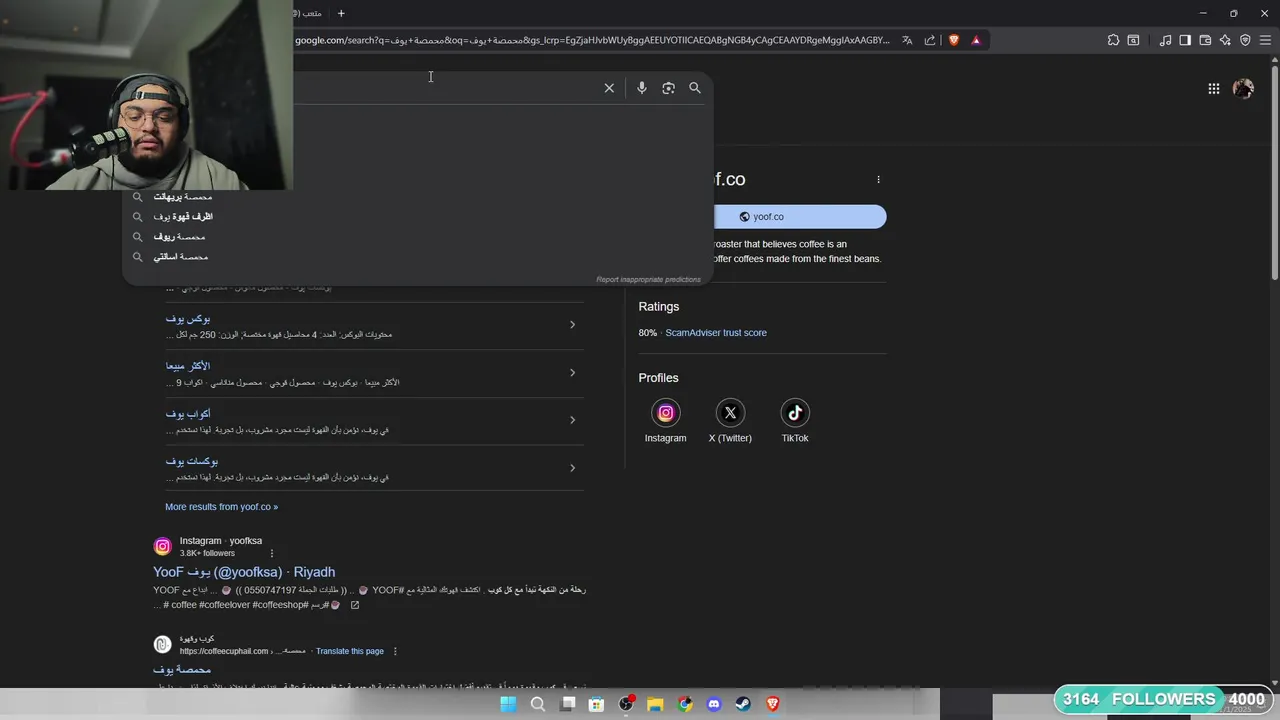Open options menu for Instagram result
The image size is (1280, 720).
(271, 553)
